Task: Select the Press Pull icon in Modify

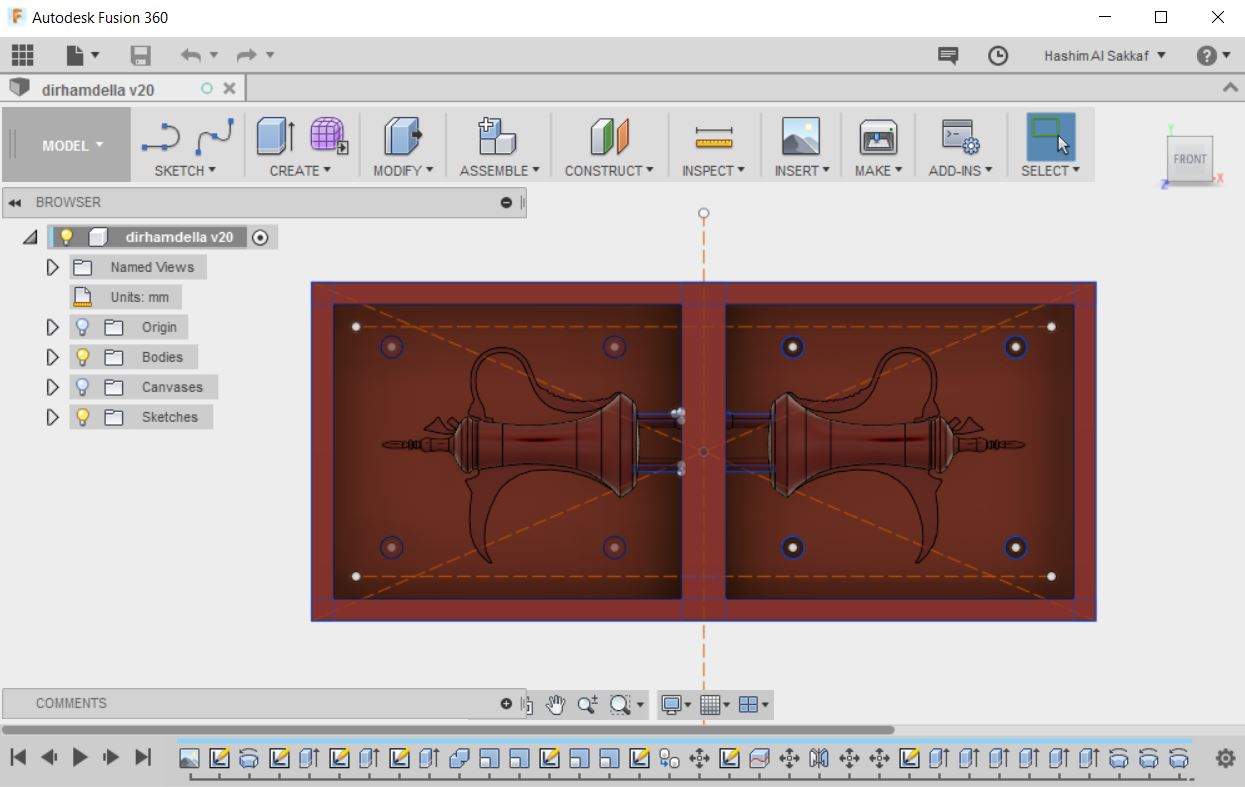Action: click(403, 136)
